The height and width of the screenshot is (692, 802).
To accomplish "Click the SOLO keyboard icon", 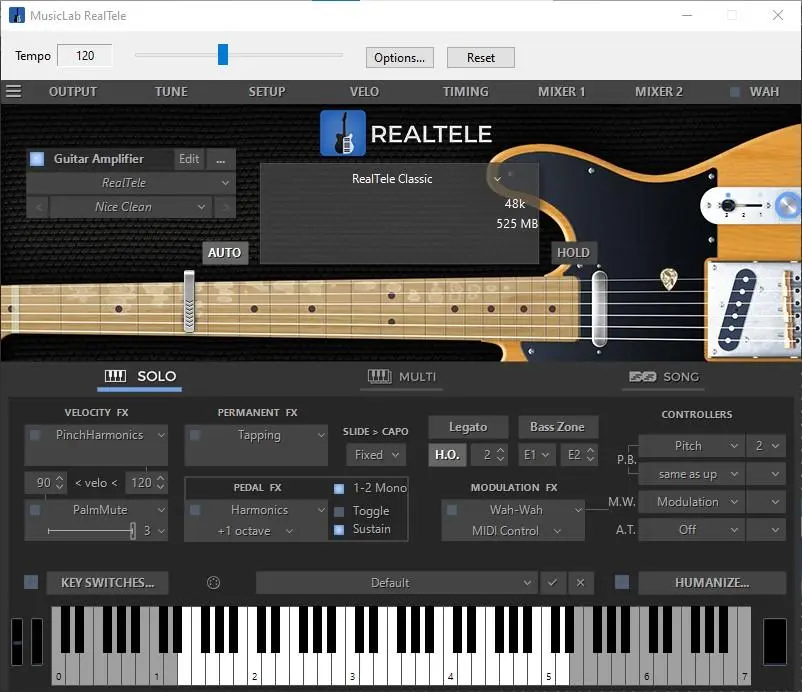I will (115, 376).
